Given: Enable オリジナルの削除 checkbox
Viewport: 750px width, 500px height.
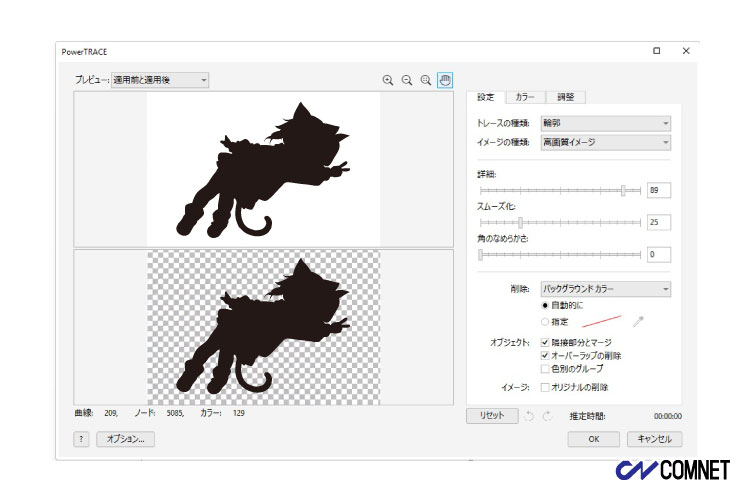Looking at the screenshot, I should point(545,387).
